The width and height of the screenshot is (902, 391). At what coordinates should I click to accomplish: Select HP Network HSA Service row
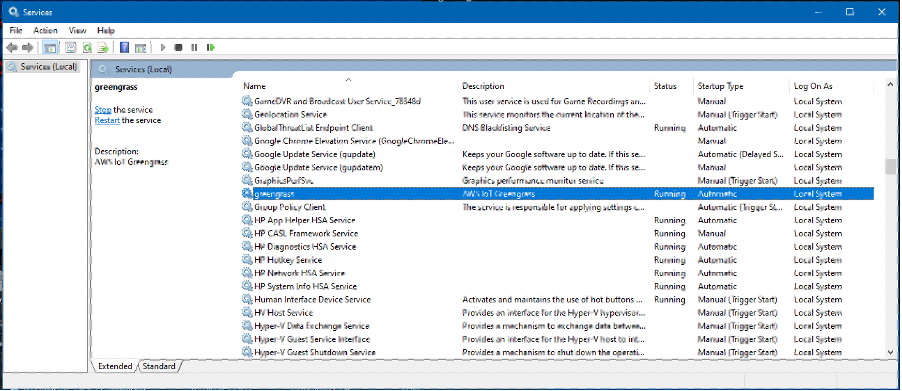(557, 273)
